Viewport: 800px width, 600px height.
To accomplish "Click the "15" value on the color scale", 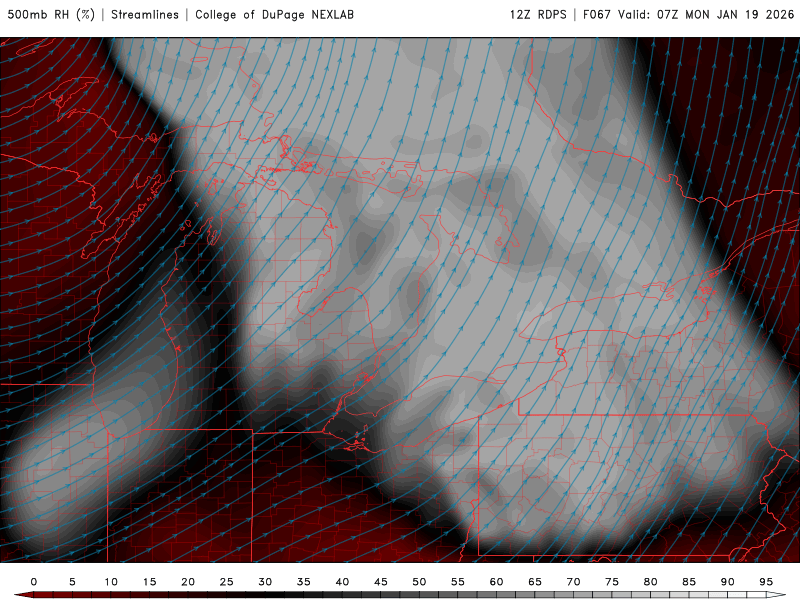I will [x=149, y=582].
